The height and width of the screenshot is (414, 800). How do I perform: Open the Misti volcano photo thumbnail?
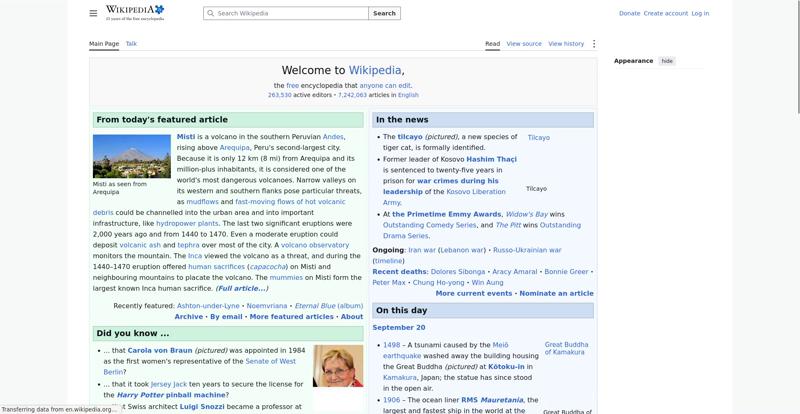[132, 156]
